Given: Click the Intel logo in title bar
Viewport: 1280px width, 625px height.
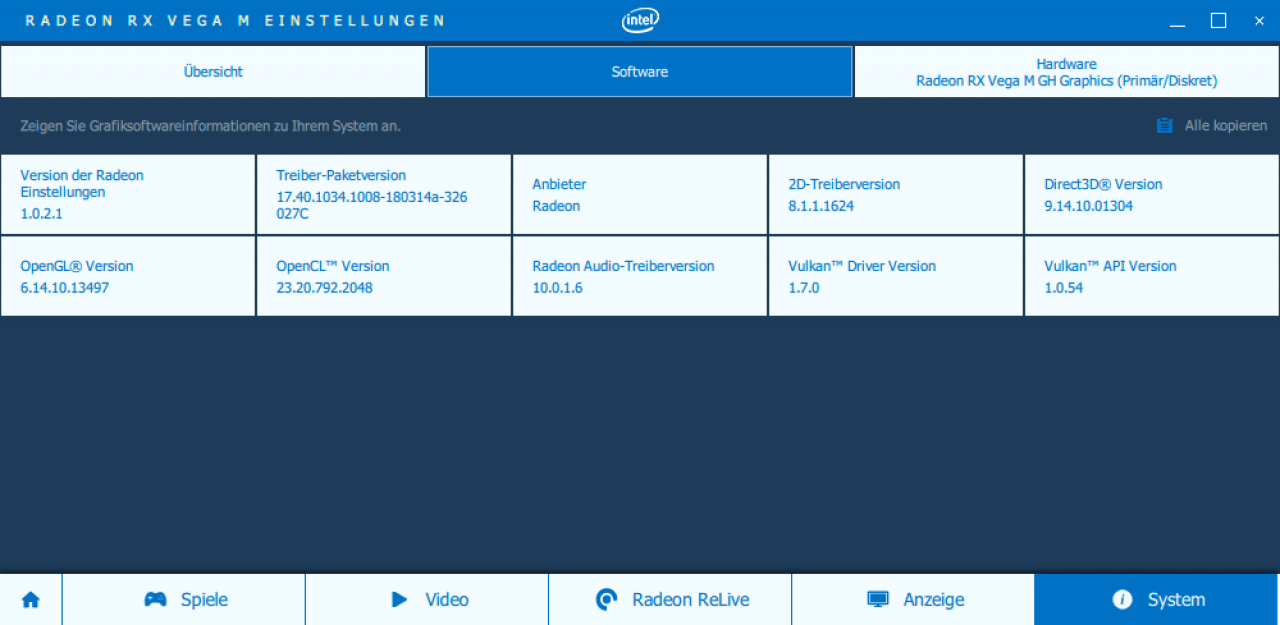Looking at the screenshot, I should coord(641,20).
